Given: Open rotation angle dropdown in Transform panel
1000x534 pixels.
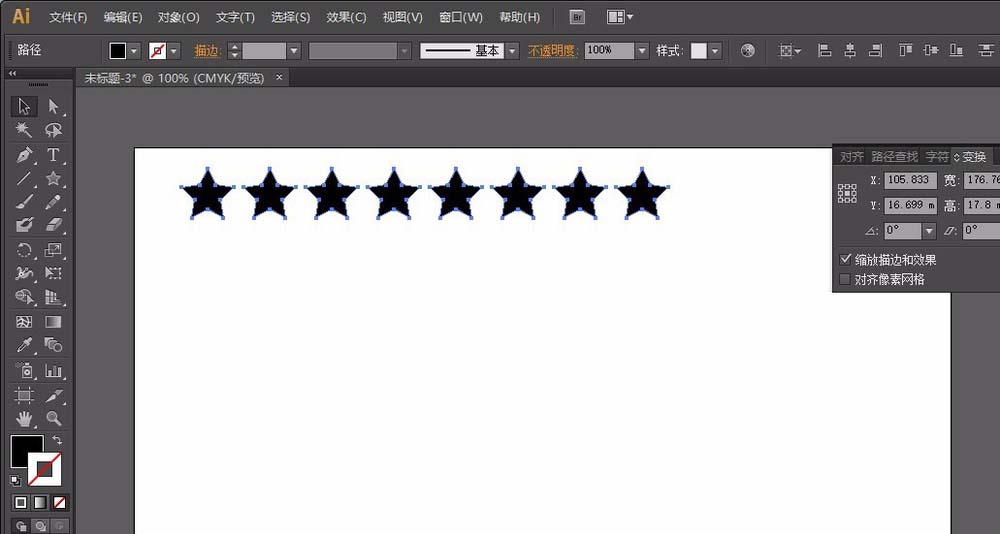Looking at the screenshot, I should coord(929,231).
